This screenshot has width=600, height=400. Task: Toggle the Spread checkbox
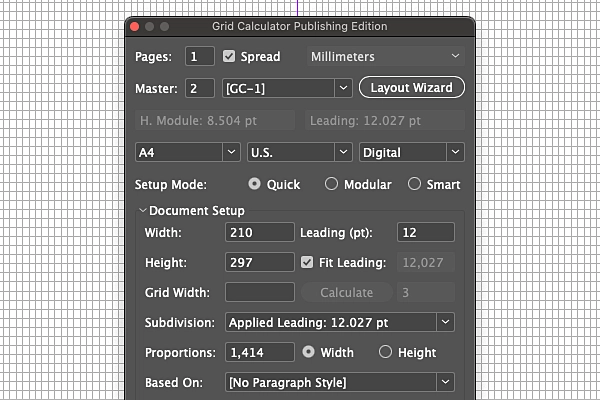229,56
